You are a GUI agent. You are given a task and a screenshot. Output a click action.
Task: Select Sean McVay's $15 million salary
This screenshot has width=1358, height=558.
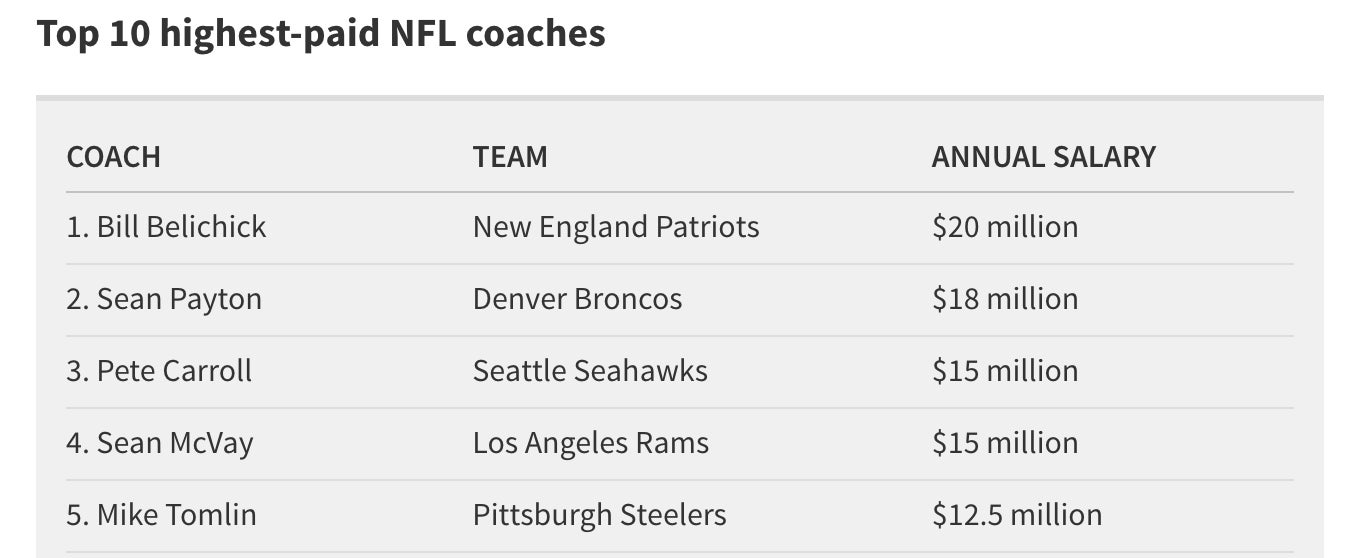1005,443
